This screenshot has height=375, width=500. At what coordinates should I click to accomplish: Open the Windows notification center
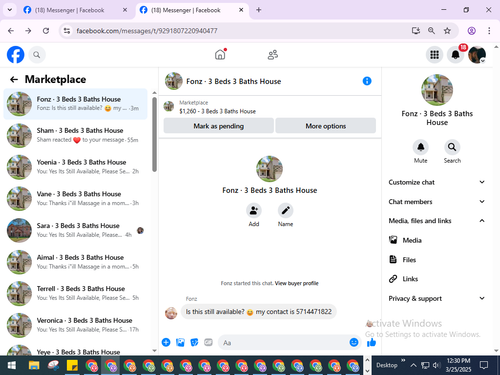pos(484,365)
